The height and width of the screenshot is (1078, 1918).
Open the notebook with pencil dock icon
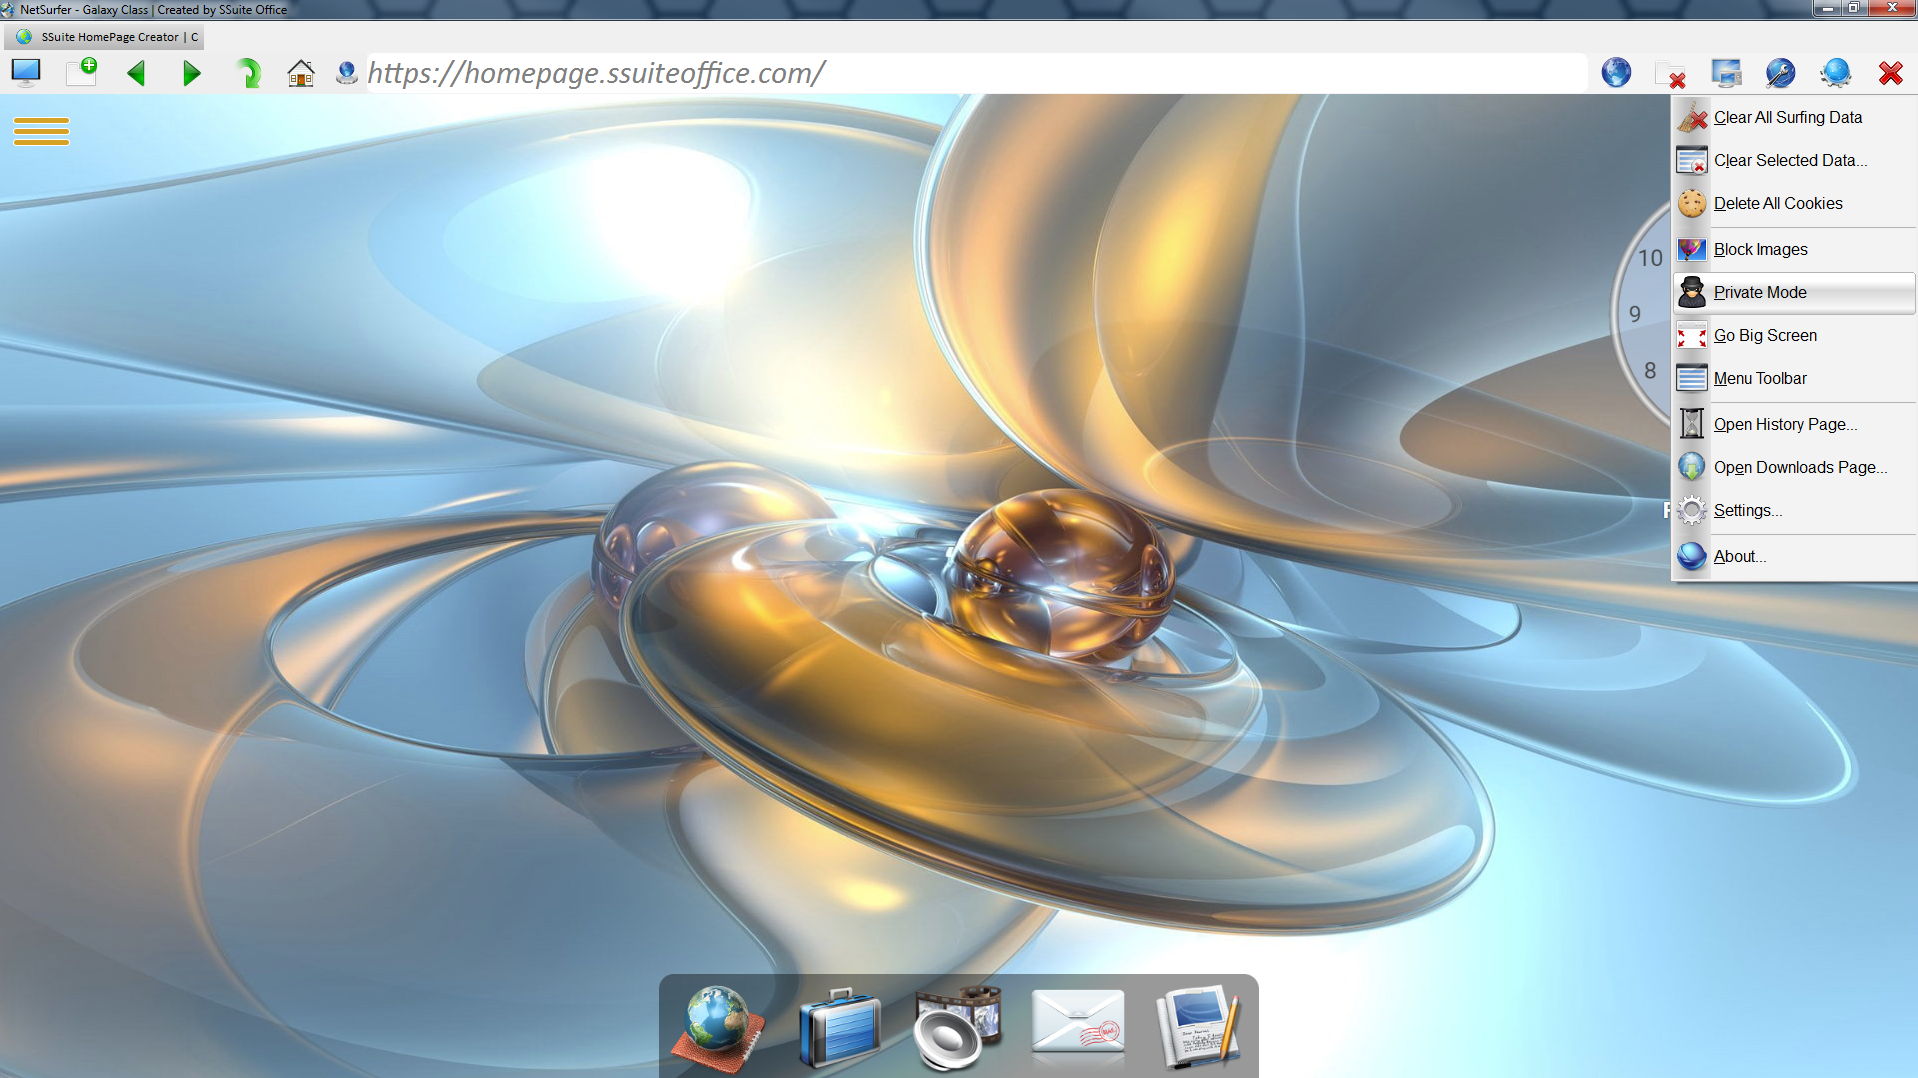pyautogui.click(x=1198, y=1027)
